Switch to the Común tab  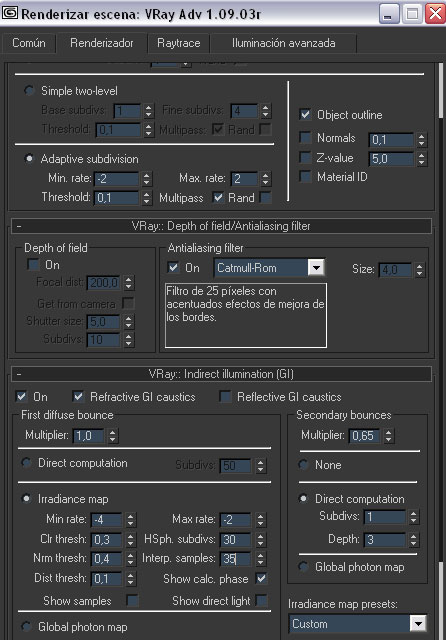point(29,43)
